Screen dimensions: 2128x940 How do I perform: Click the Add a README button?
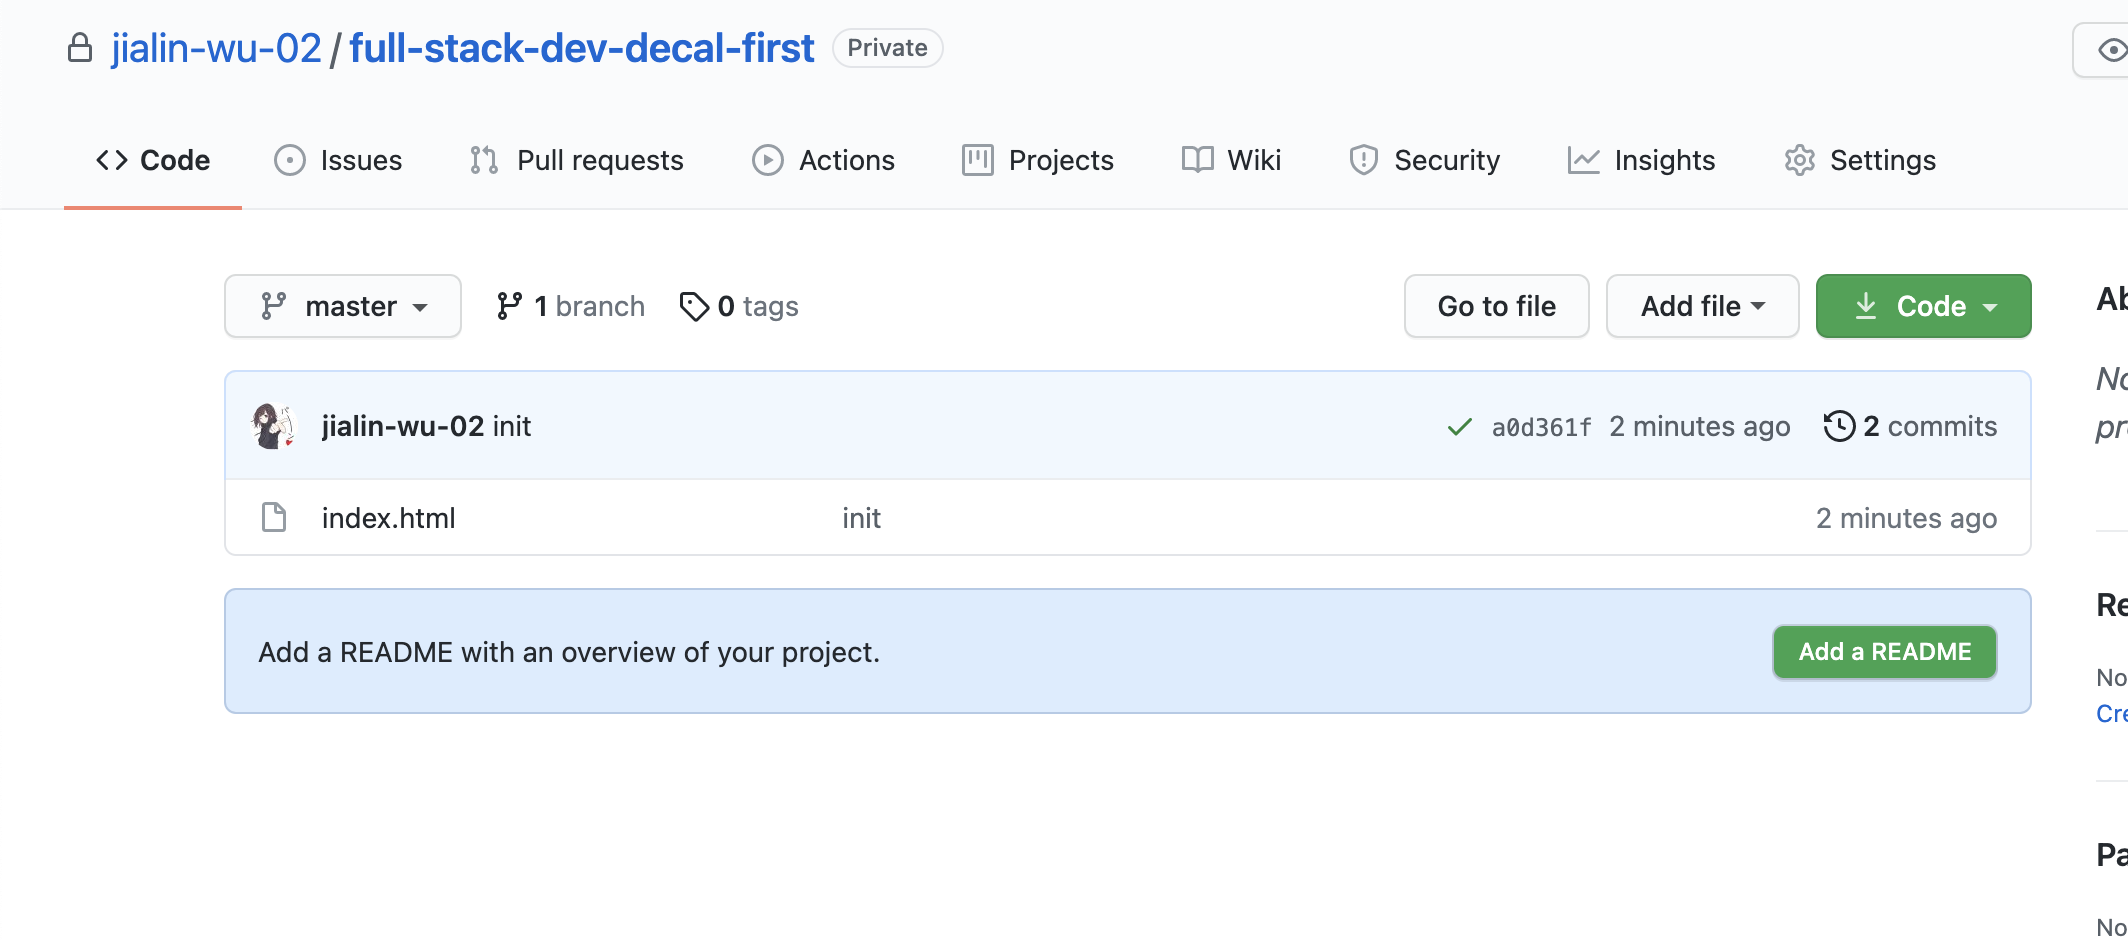[1885, 652]
